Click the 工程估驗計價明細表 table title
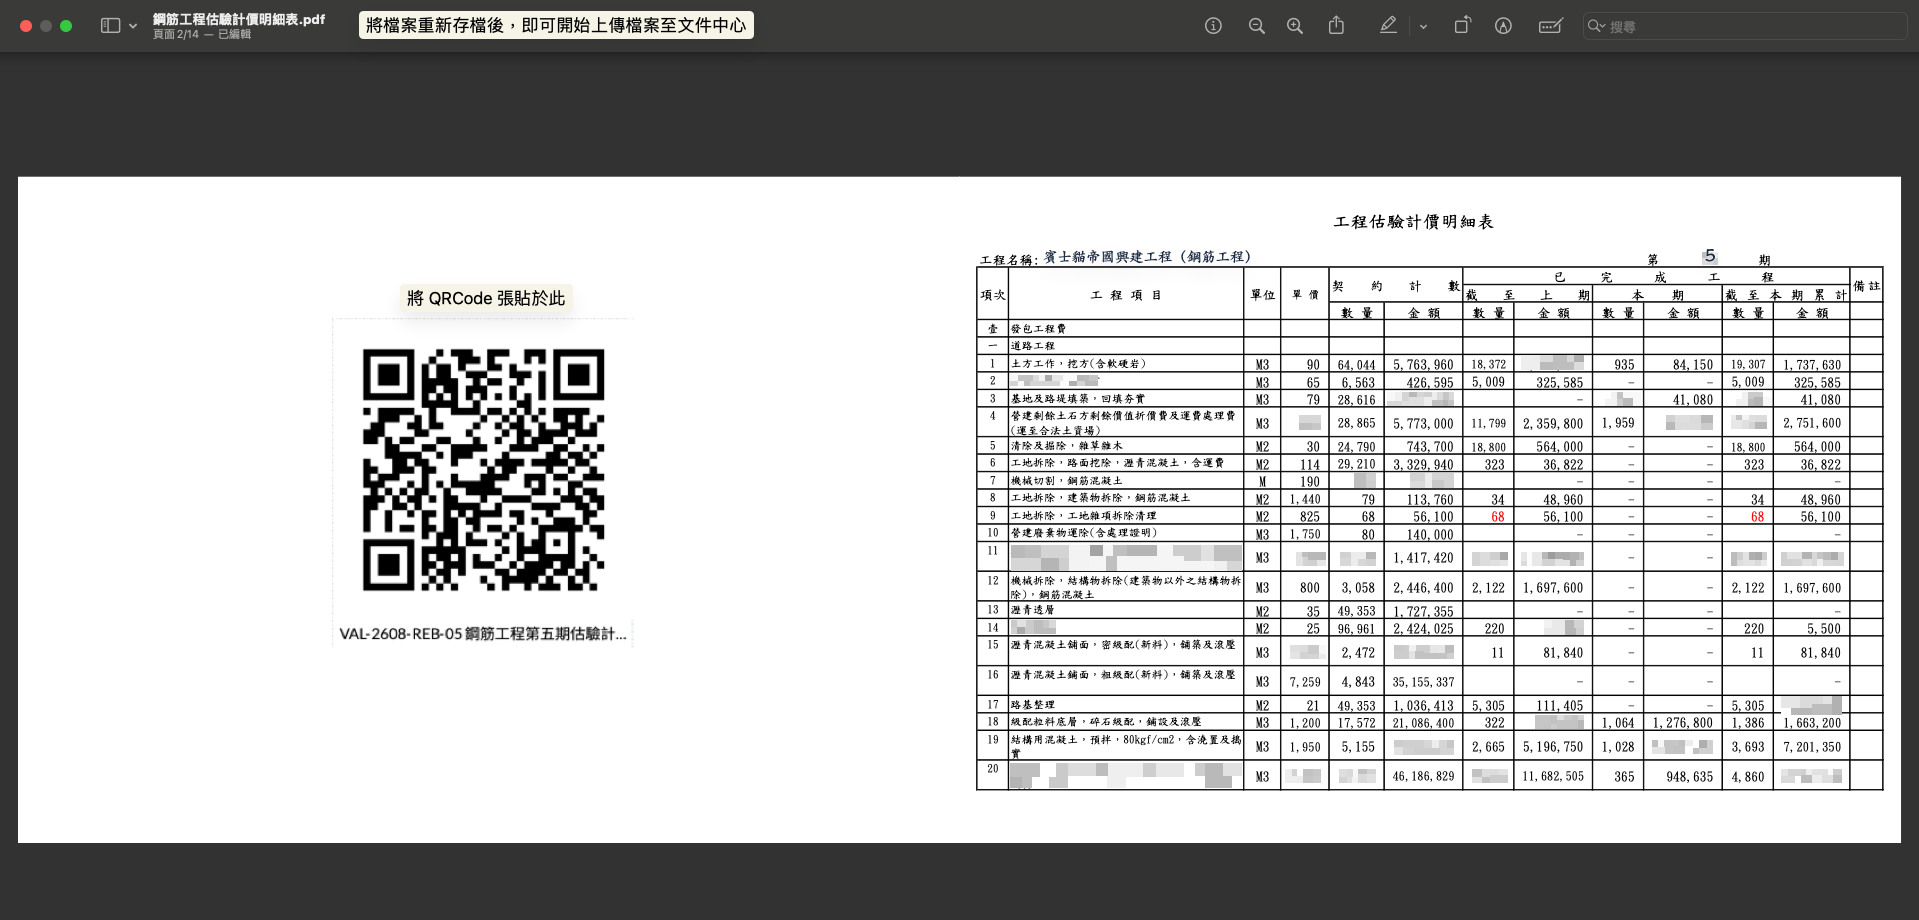 1413,222
